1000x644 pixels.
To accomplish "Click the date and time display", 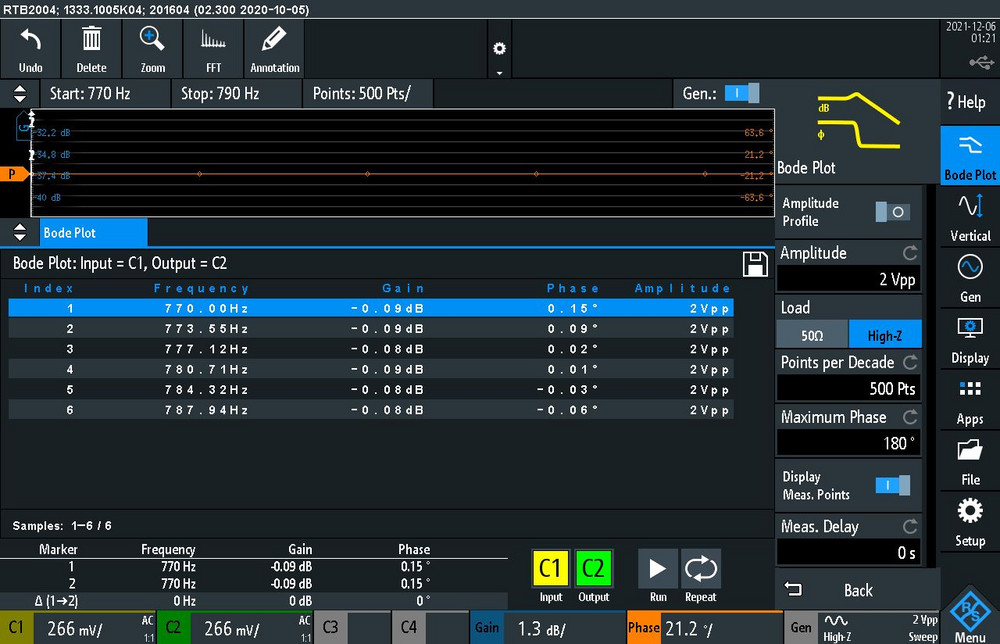I will [x=970, y=32].
